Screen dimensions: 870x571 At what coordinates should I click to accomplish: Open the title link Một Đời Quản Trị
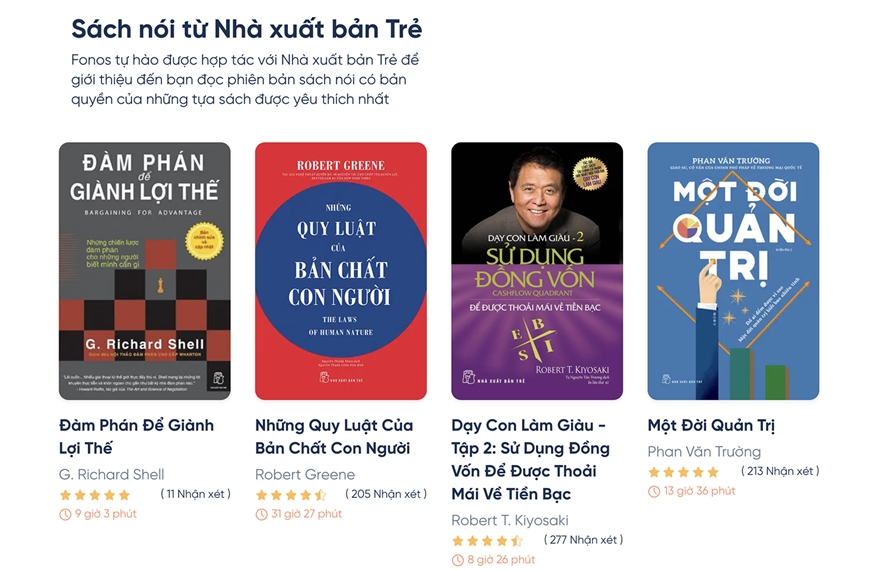(711, 426)
